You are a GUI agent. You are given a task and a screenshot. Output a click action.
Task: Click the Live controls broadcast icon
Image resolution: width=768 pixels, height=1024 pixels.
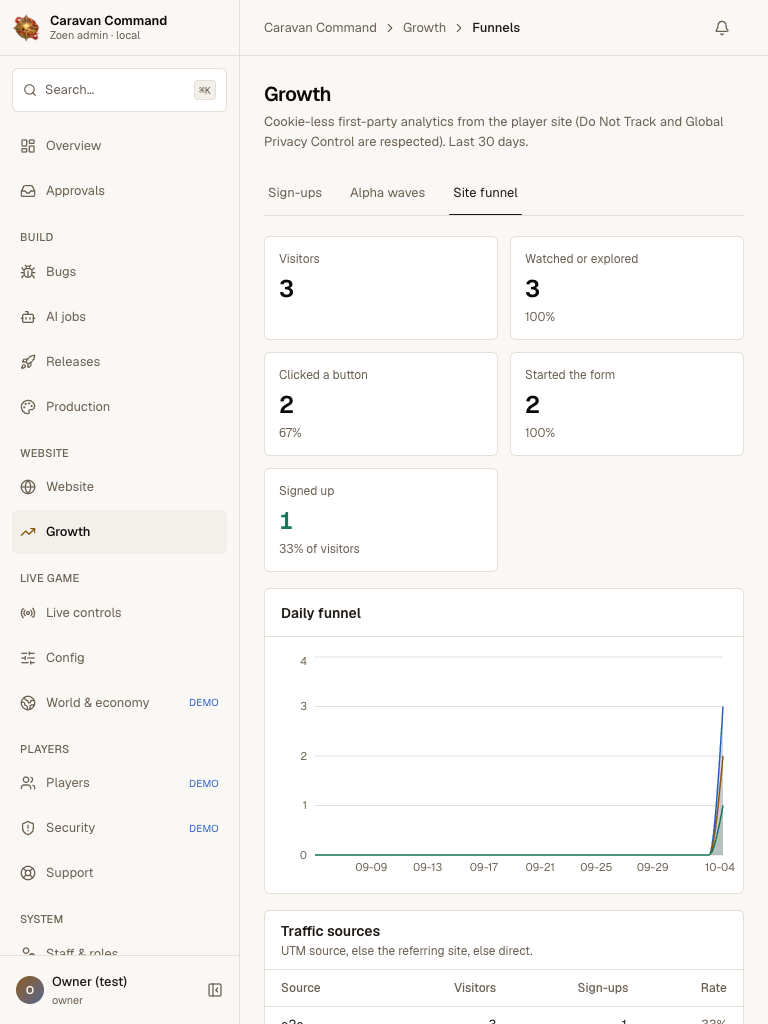tap(28, 613)
